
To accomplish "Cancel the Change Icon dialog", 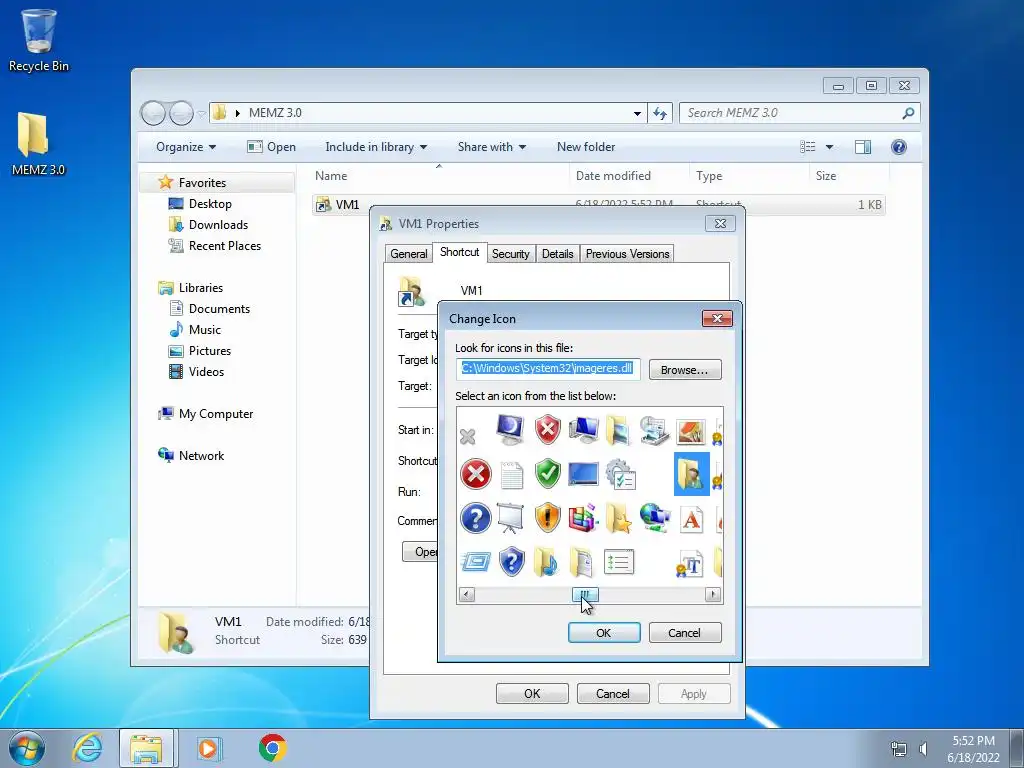I will [684, 633].
